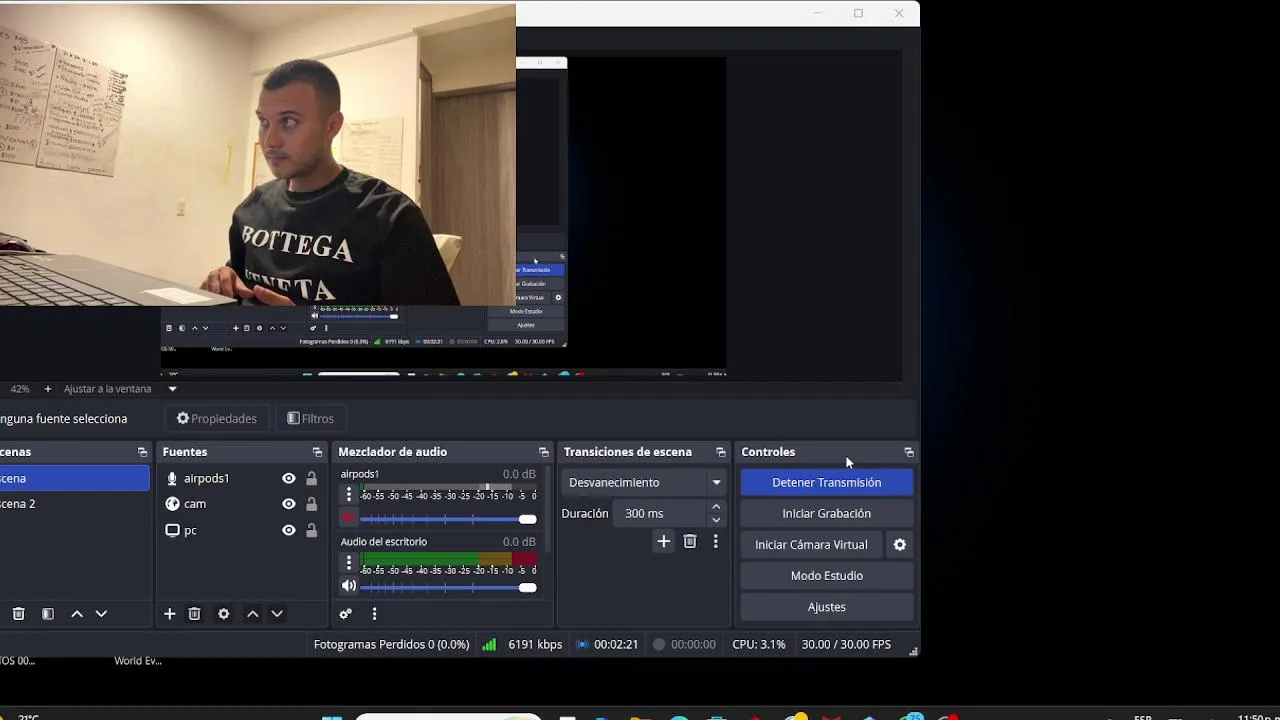The width and height of the screenshot is (1280, 720).
Task: Open Ajustes settings
Action: tap(826, 607)
